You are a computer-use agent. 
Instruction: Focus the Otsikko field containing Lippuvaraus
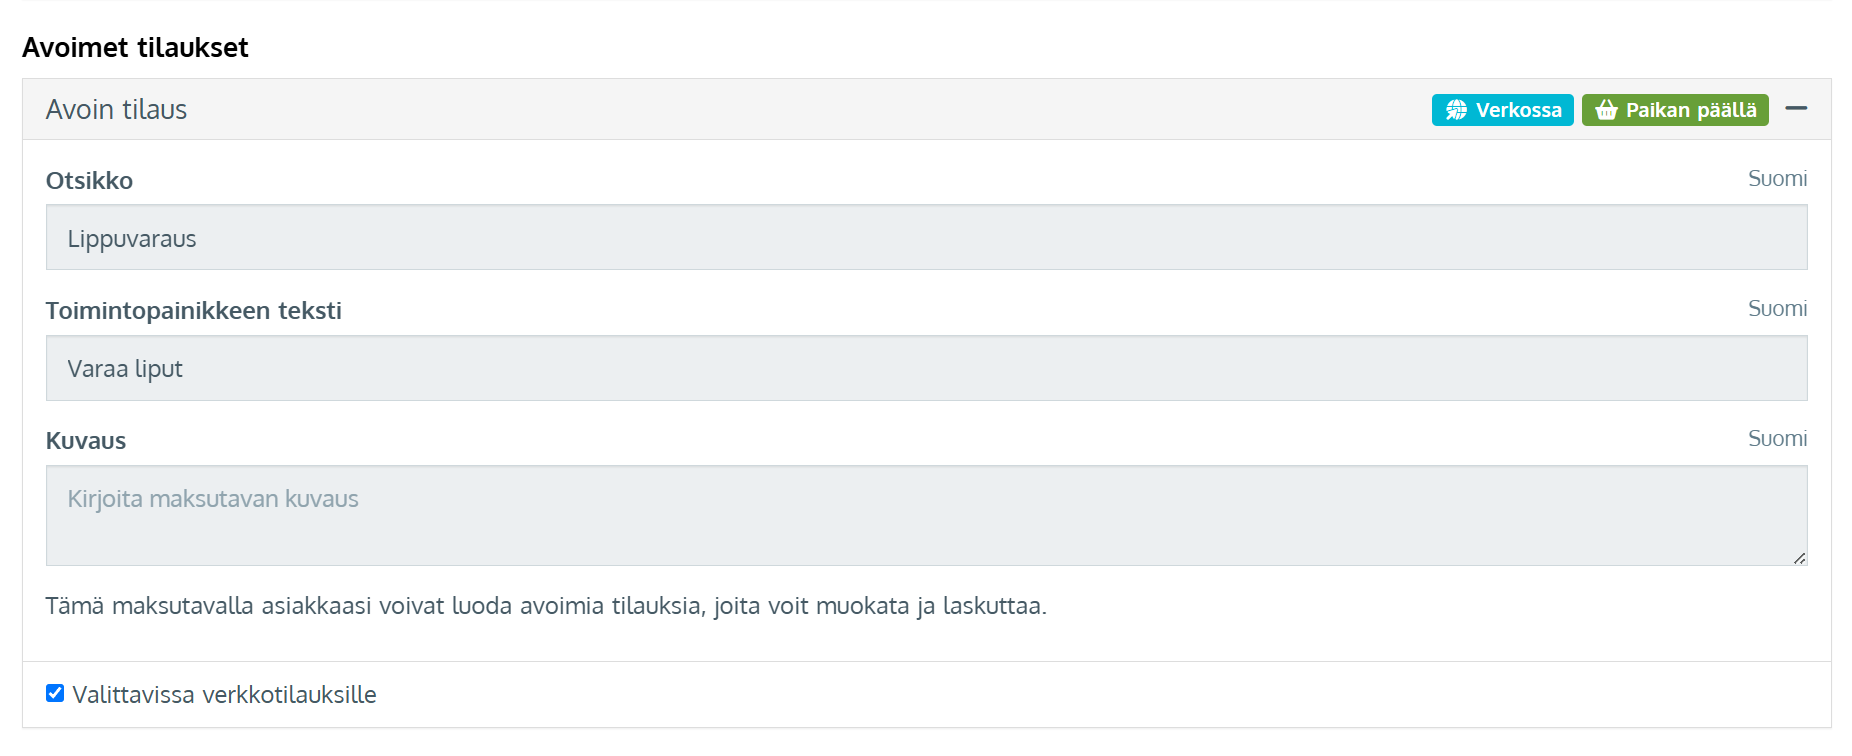click(x=926, y=238)
